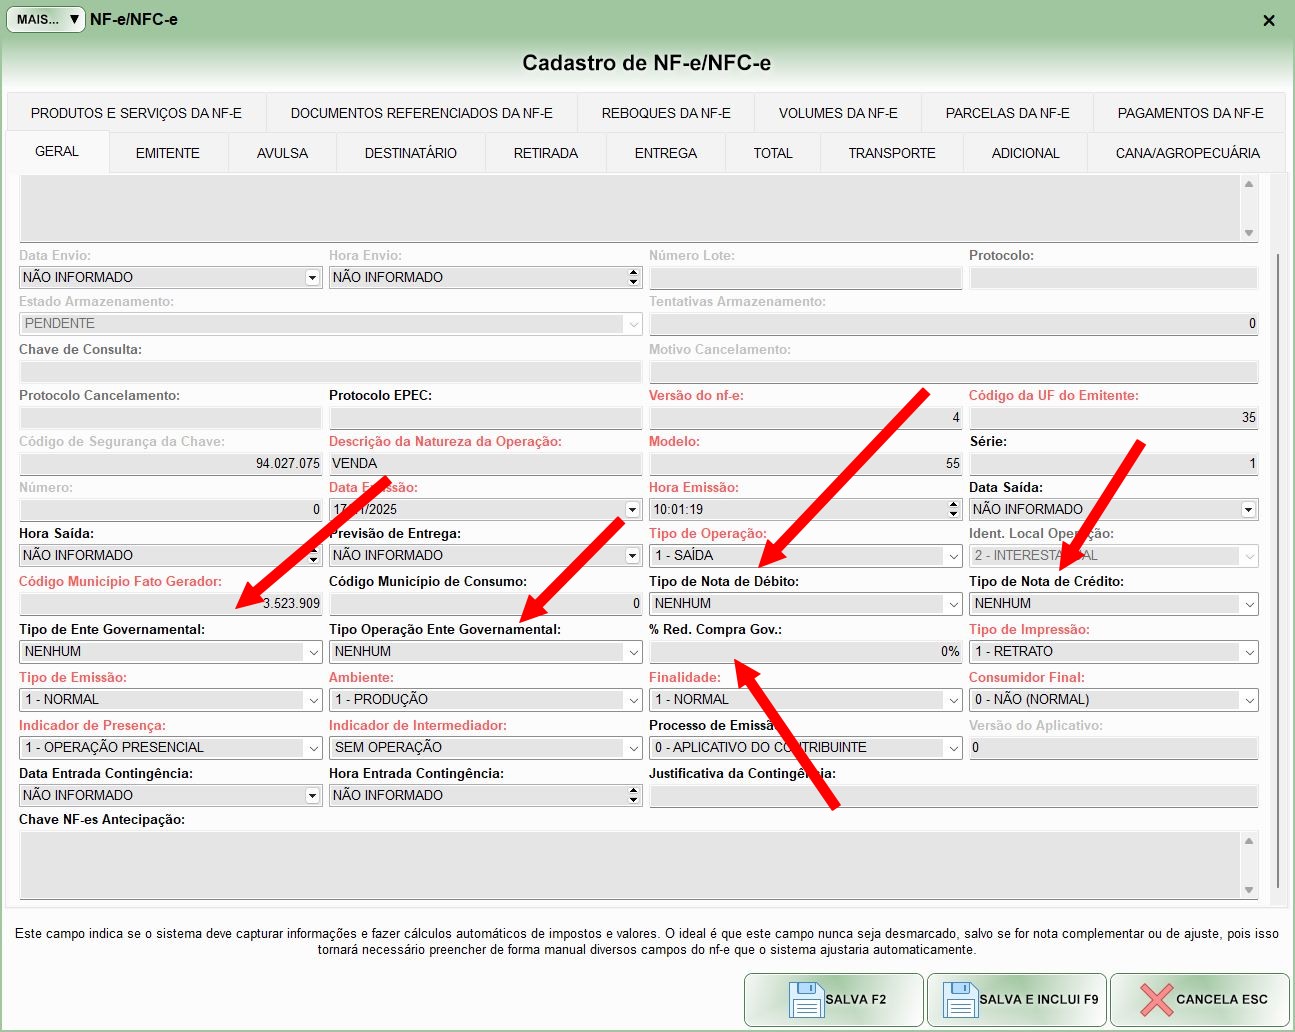Screen dimensions: 1295x1032
Task: Open the Data Emissão calendar dropdown arrow
Action: [632, 510]
